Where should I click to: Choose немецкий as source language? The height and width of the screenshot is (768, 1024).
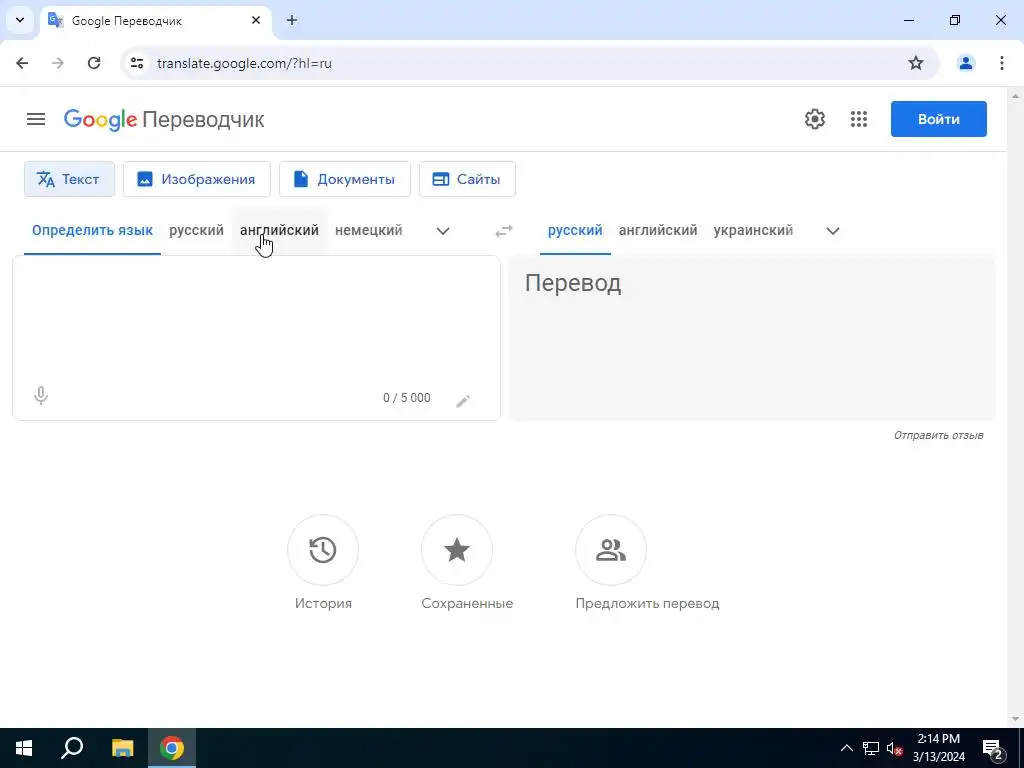coord(369,231)
